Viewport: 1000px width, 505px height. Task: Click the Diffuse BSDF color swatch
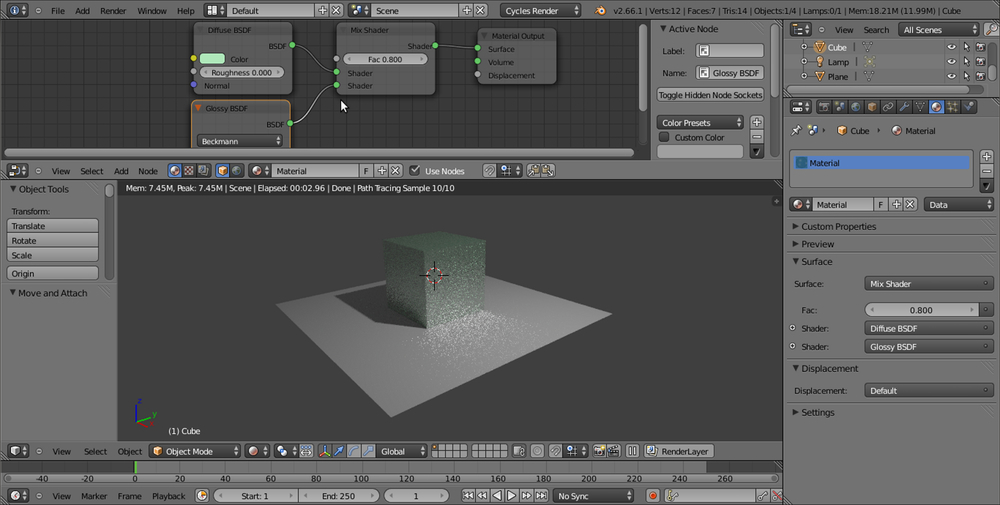[x=212, y=59]
